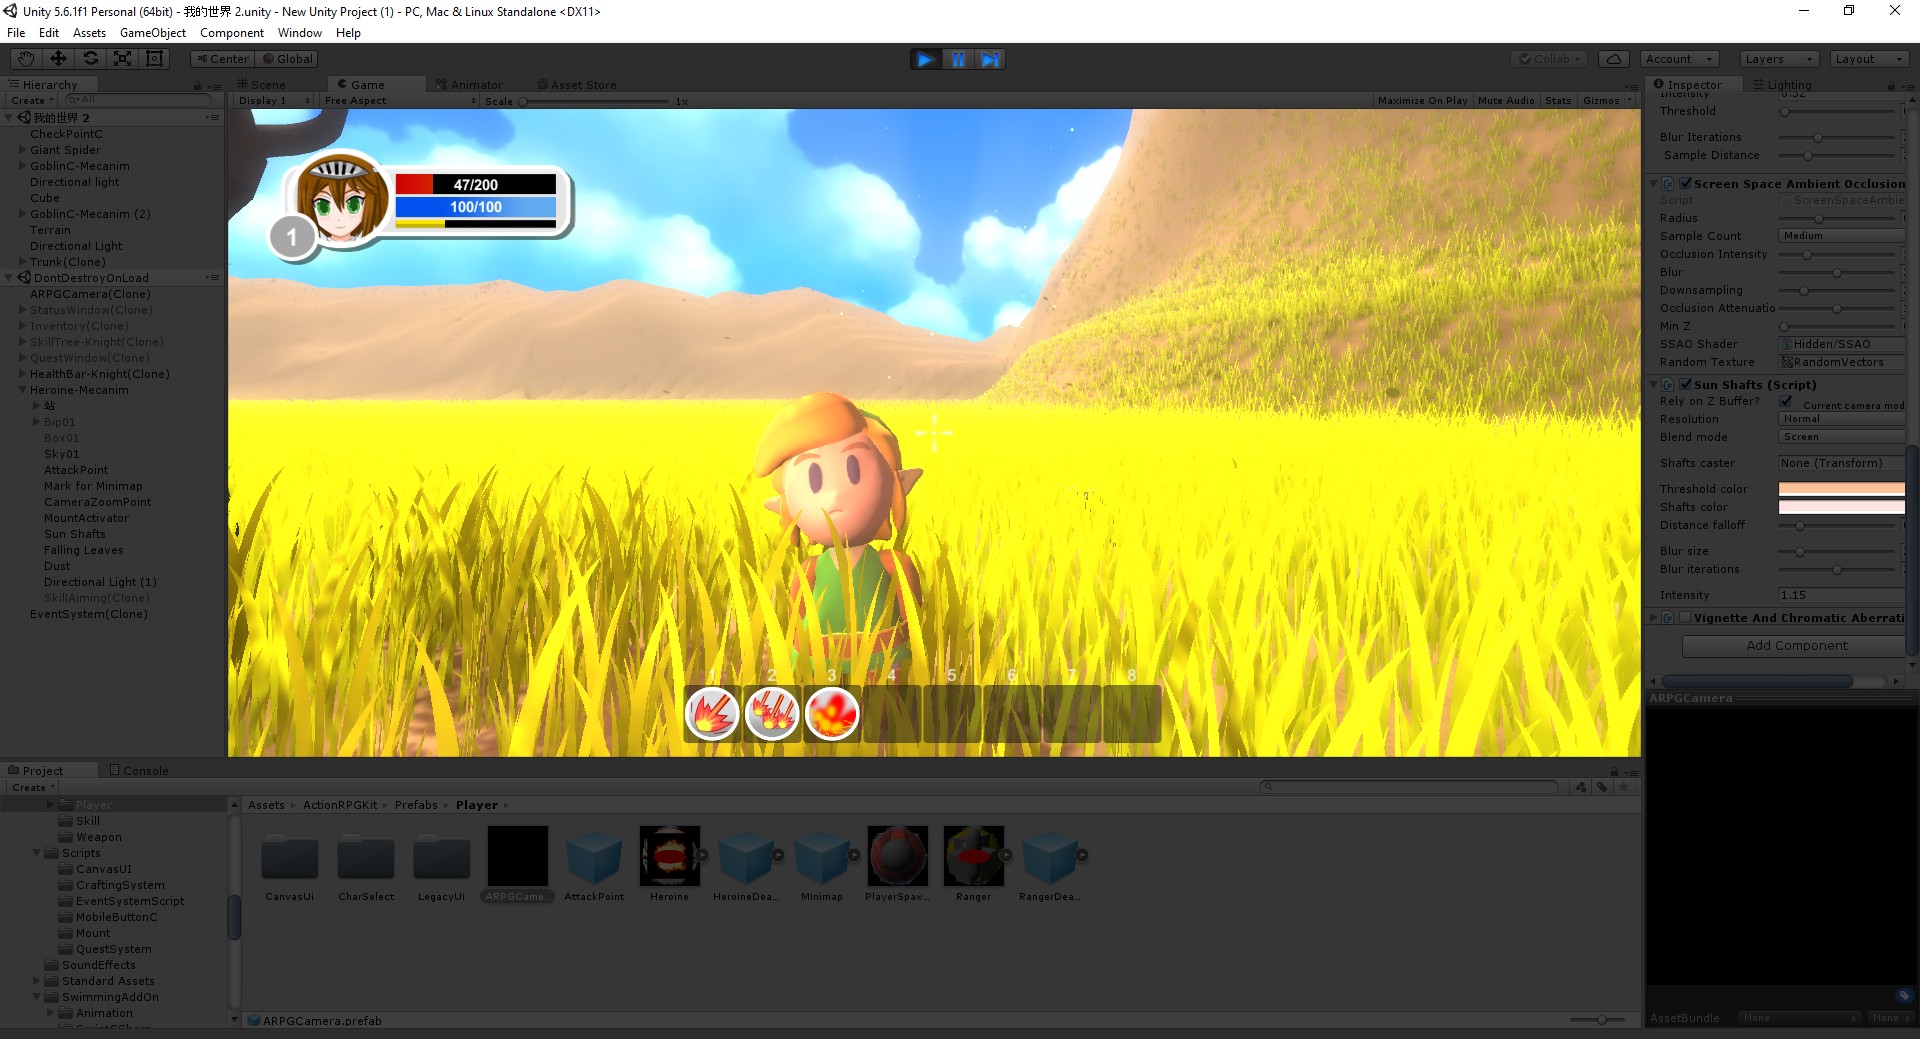Collapse the Heroine-Mecanim hierarchy item
1920x1039 pixels.
22,390
